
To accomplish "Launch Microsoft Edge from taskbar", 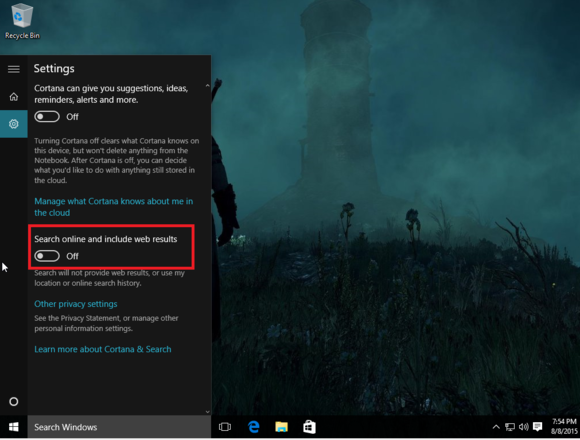I will click(x=254, y=427).
